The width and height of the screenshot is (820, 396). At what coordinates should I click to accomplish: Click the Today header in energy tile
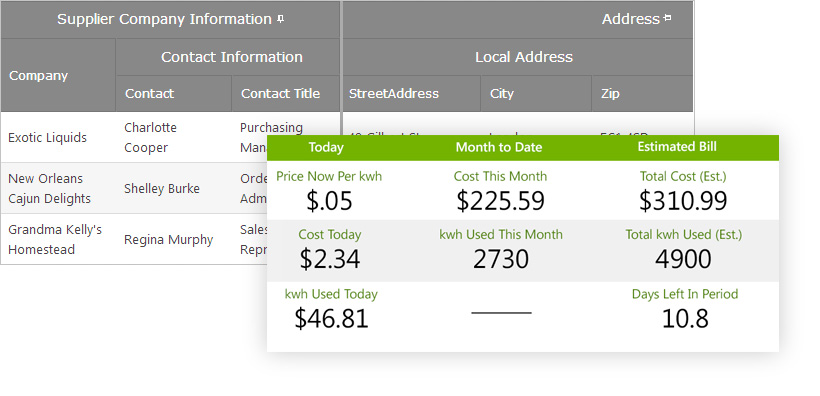(x=326, y=147)
